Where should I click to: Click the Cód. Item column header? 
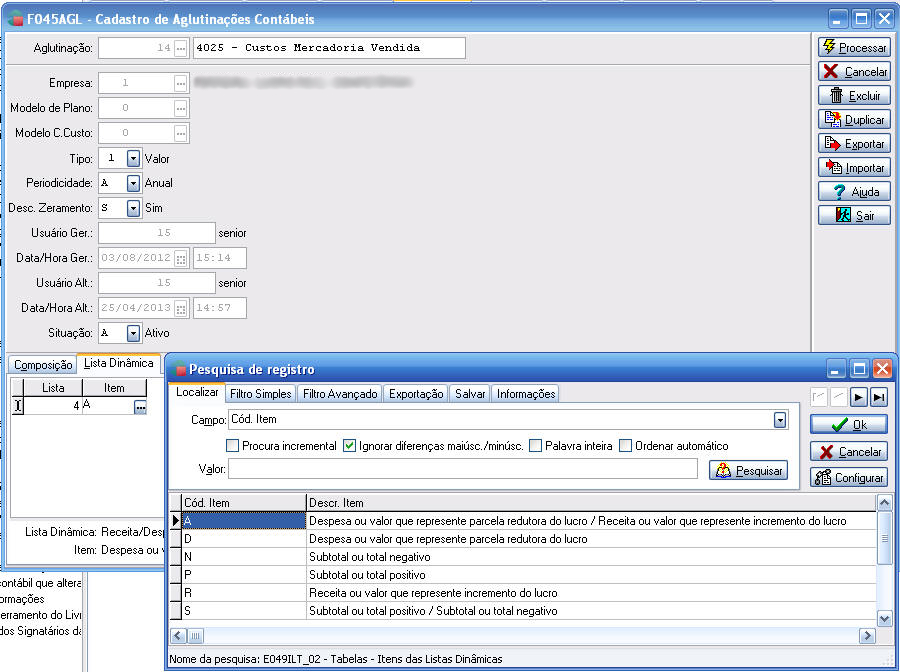244,503
